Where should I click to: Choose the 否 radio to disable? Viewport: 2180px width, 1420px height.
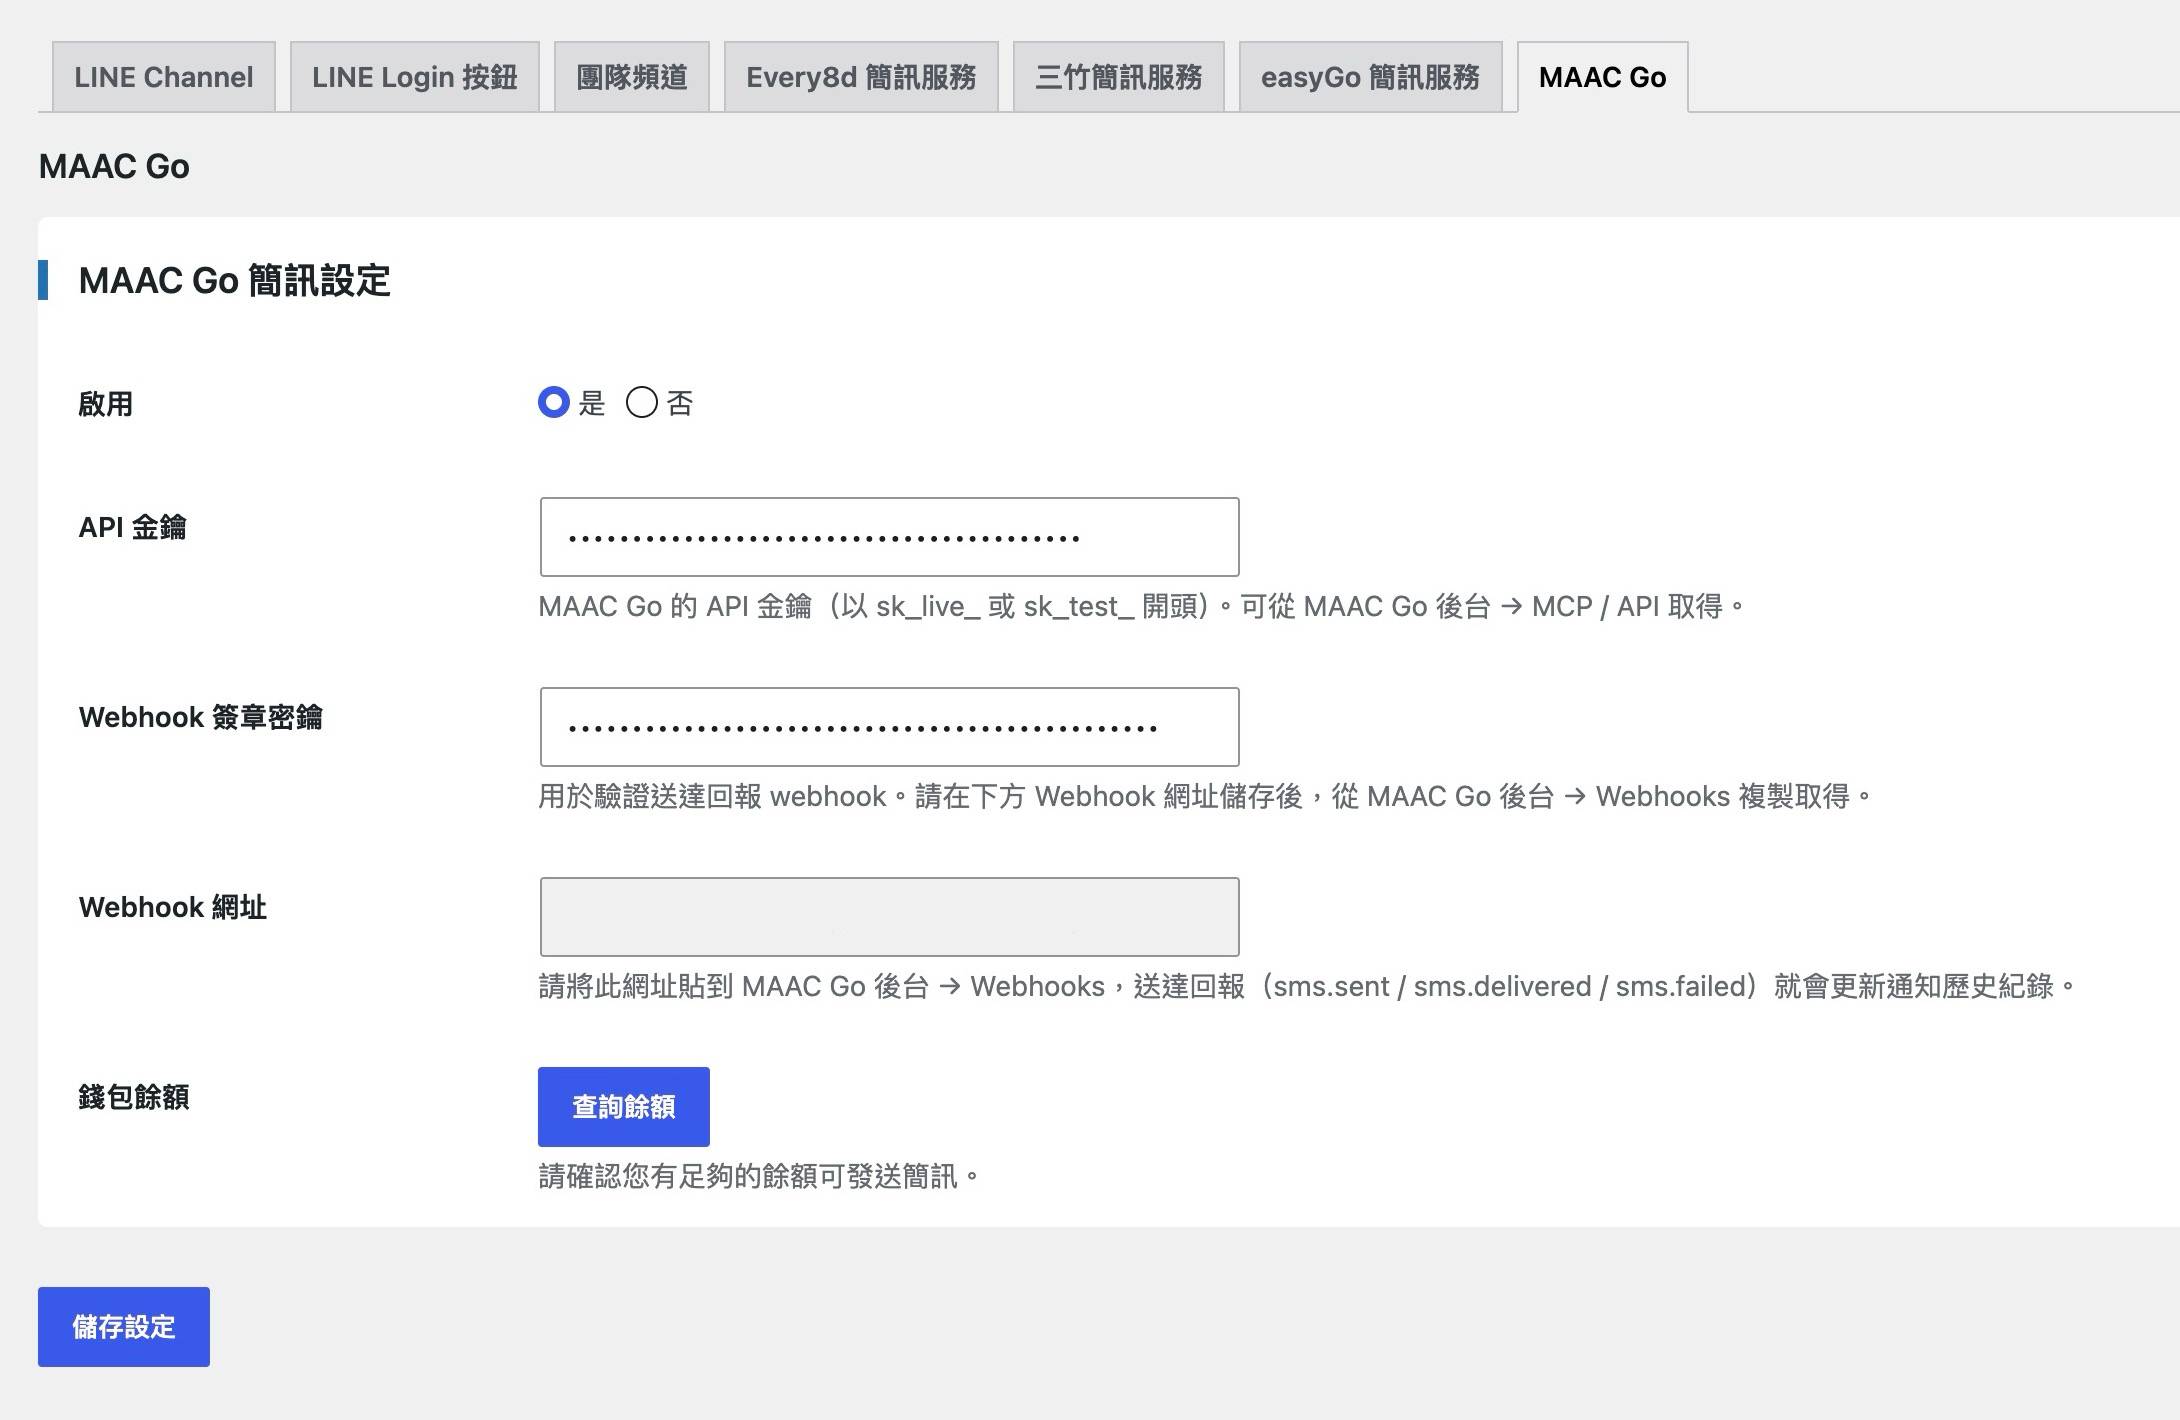click(642, 402)
